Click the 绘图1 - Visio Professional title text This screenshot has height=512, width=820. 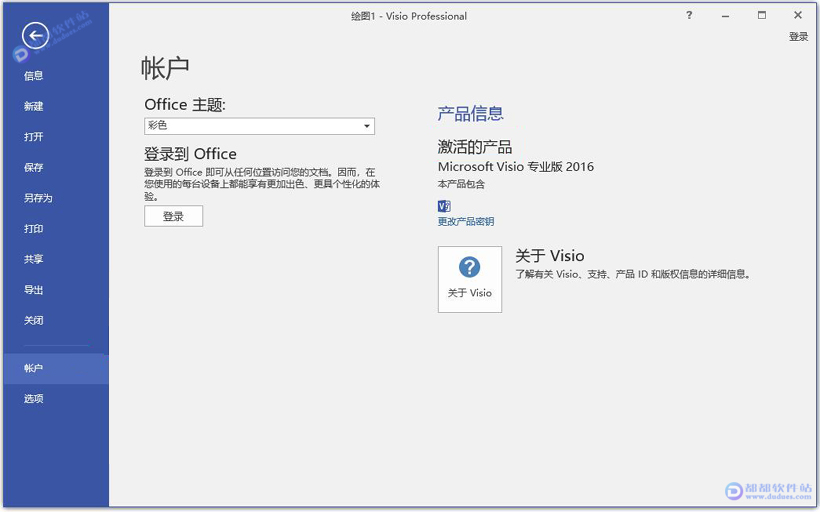(409, 16)
